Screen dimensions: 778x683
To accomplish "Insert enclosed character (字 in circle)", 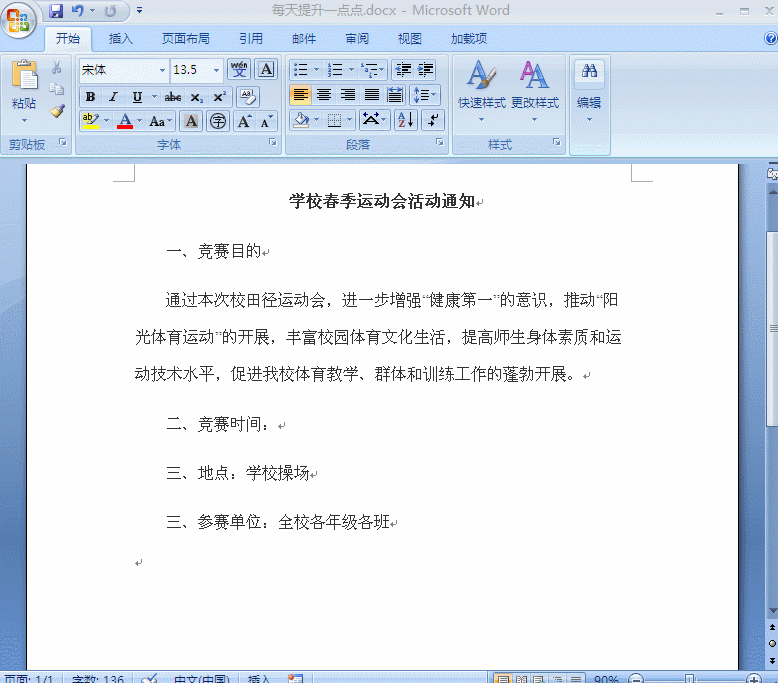I will 218,121.
